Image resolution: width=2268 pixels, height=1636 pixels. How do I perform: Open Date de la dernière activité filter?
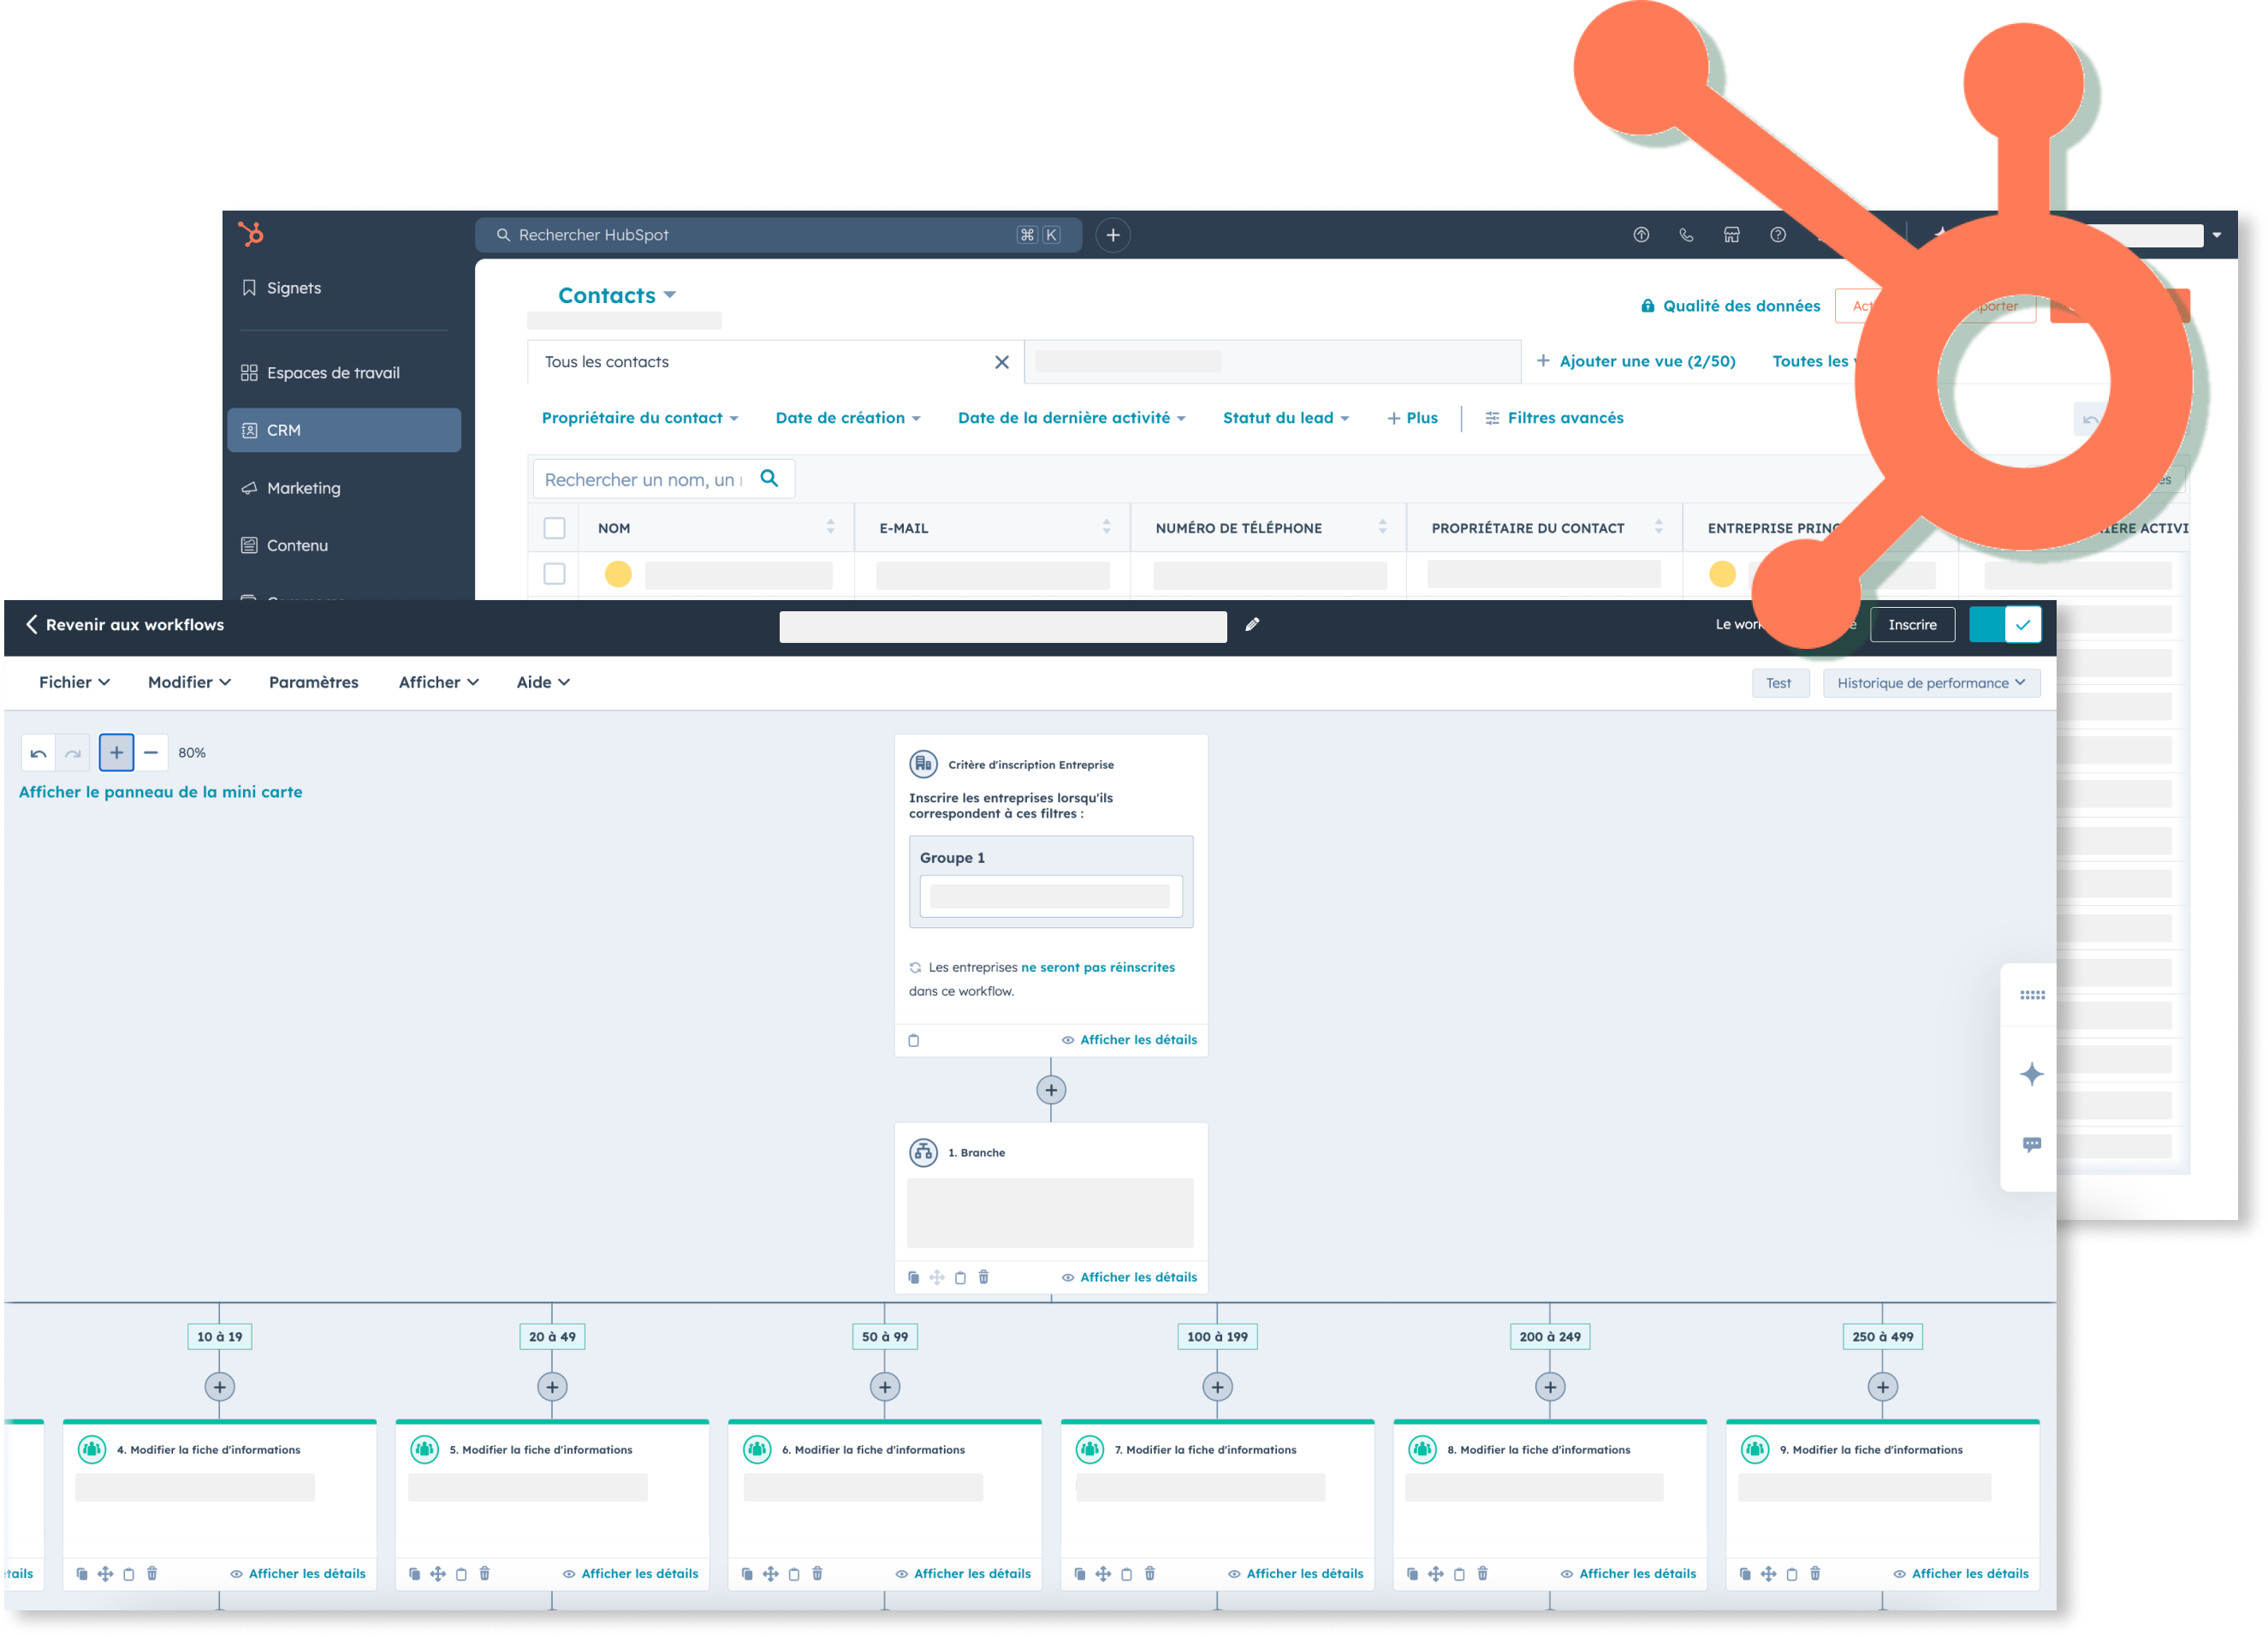click(1072, 418)
